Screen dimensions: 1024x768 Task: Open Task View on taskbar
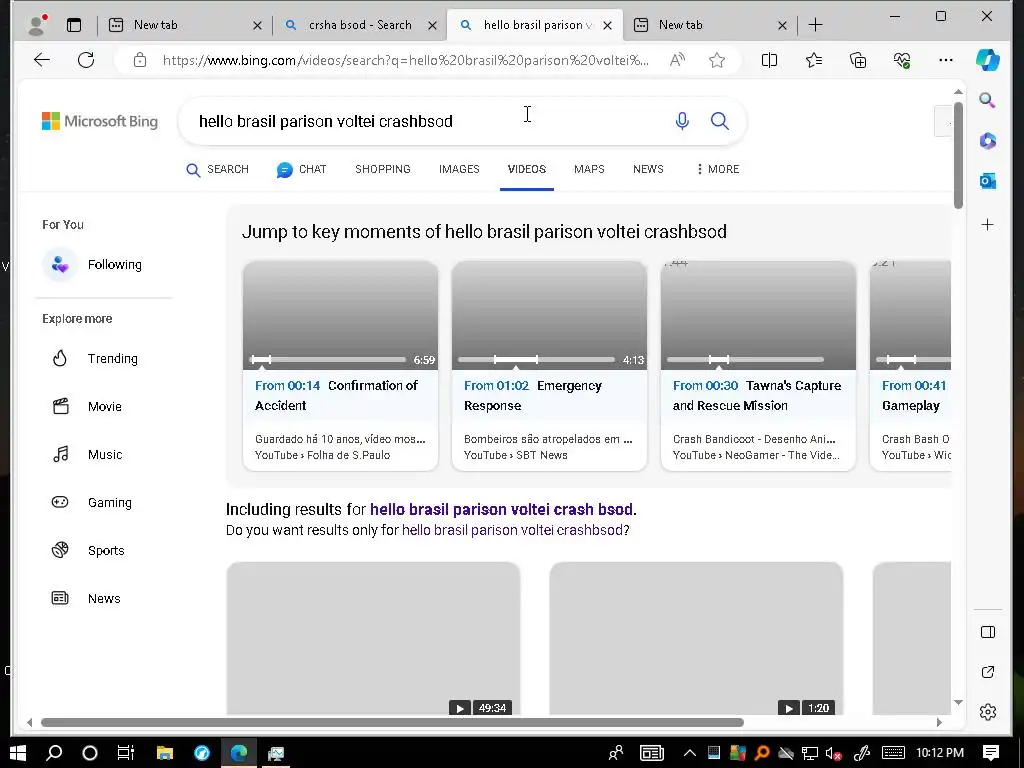pyautogui.click(x=125, y=753)
